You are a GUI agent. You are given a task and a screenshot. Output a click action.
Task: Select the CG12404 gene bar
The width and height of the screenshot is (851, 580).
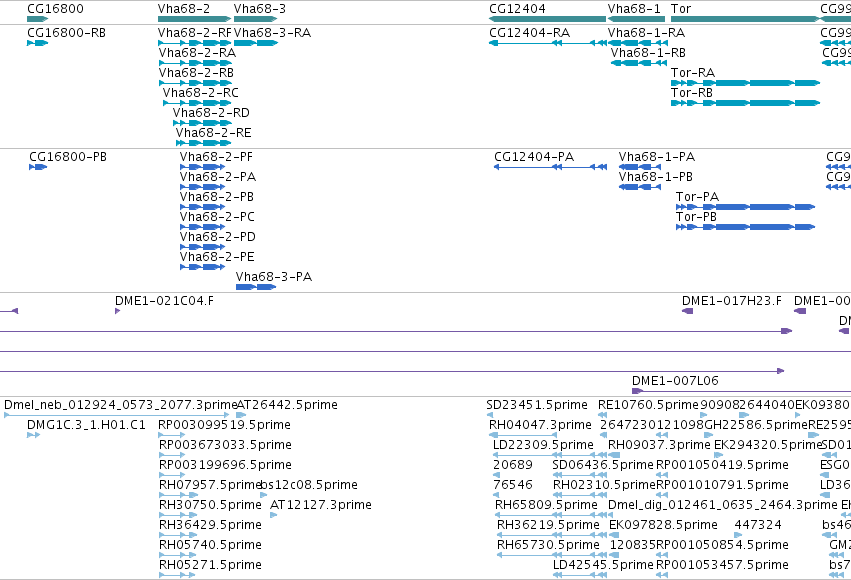(x=547, y=19)
